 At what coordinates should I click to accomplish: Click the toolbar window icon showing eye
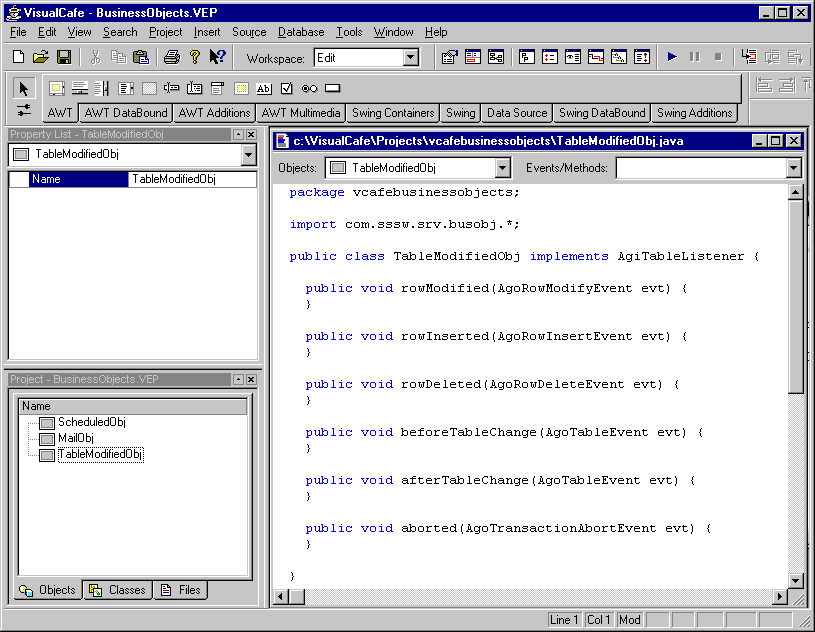(x=573, y=57)
